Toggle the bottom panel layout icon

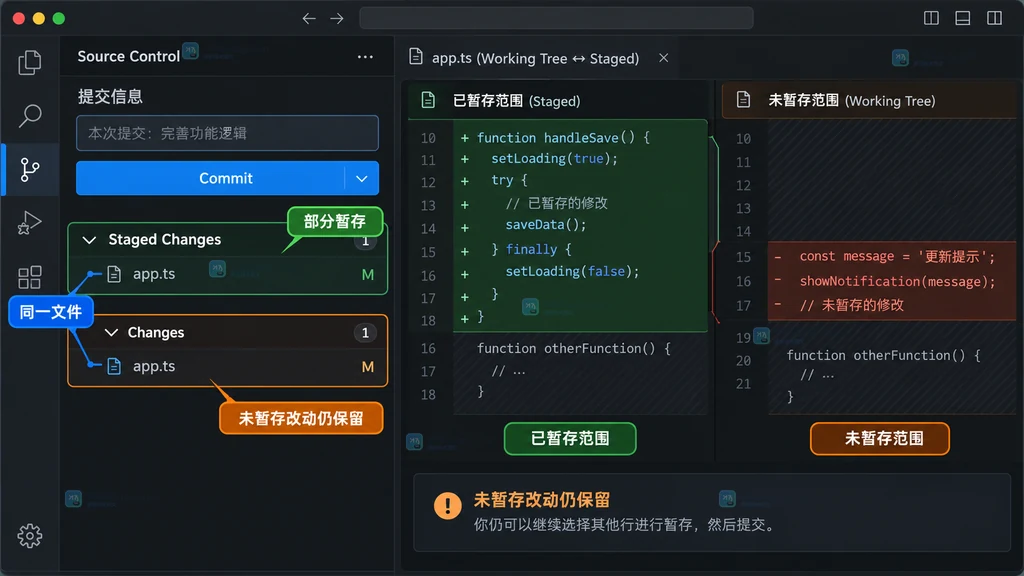click(963, 18)
